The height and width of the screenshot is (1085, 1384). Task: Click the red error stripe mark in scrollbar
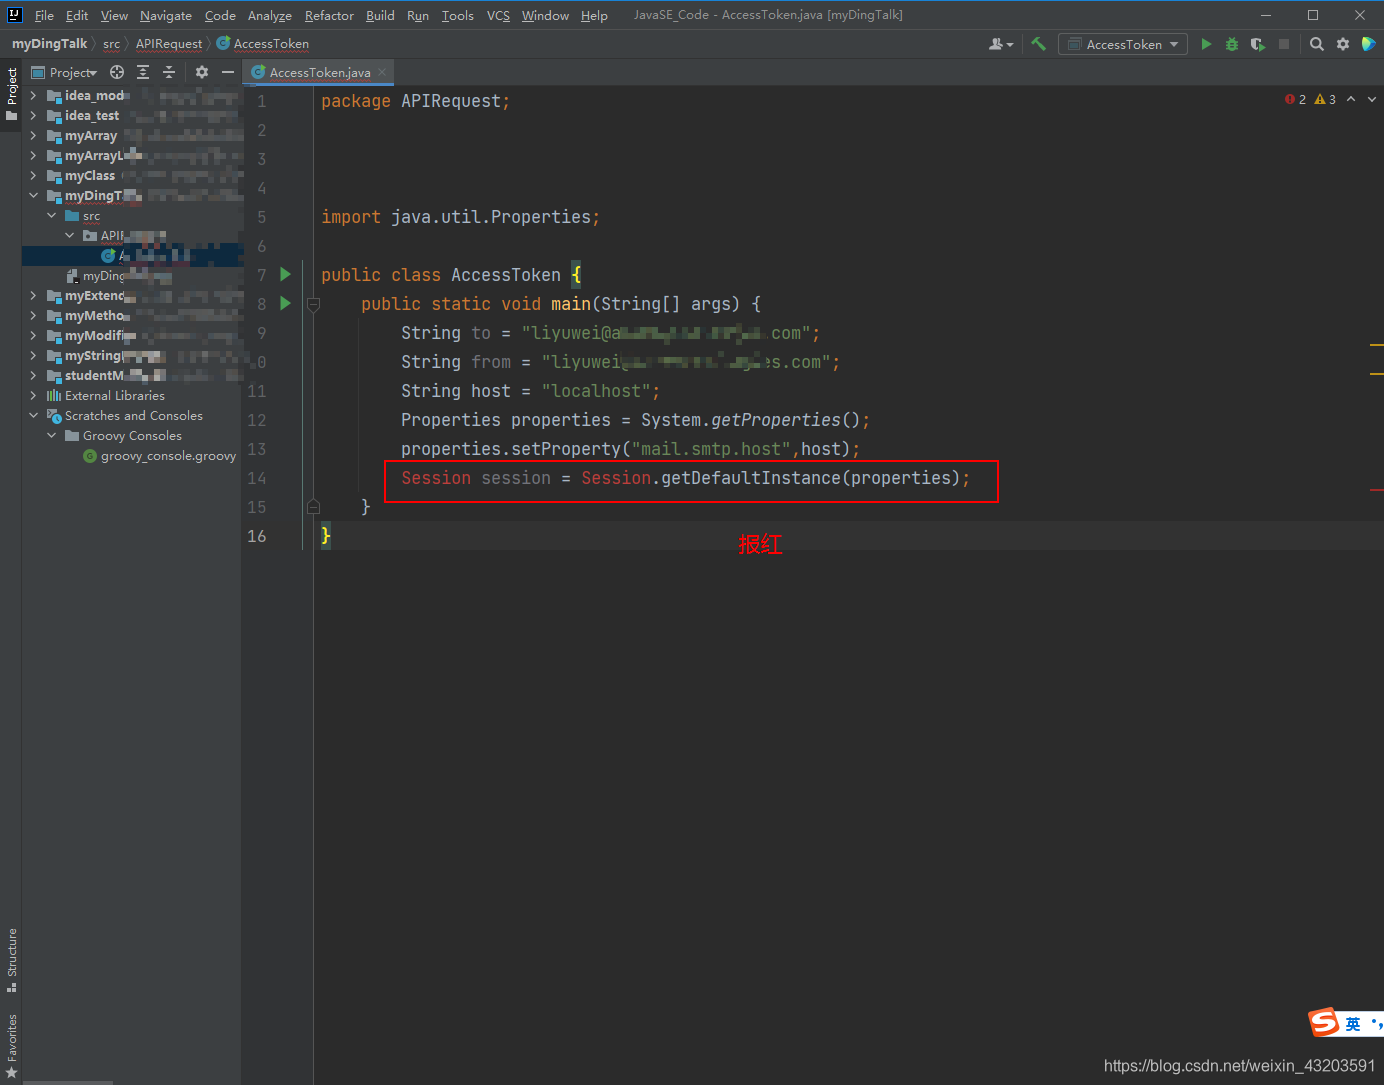tap(1377, 489)
